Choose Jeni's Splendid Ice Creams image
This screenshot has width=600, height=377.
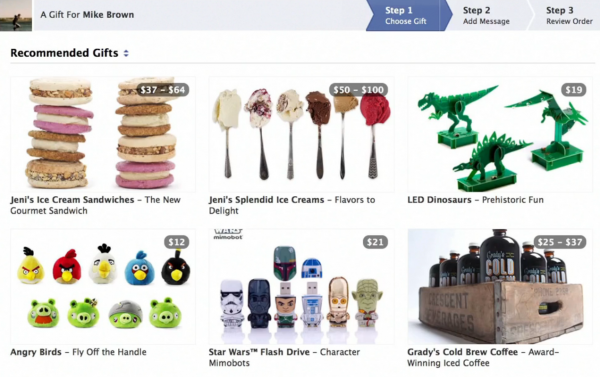tap(301, 134)
